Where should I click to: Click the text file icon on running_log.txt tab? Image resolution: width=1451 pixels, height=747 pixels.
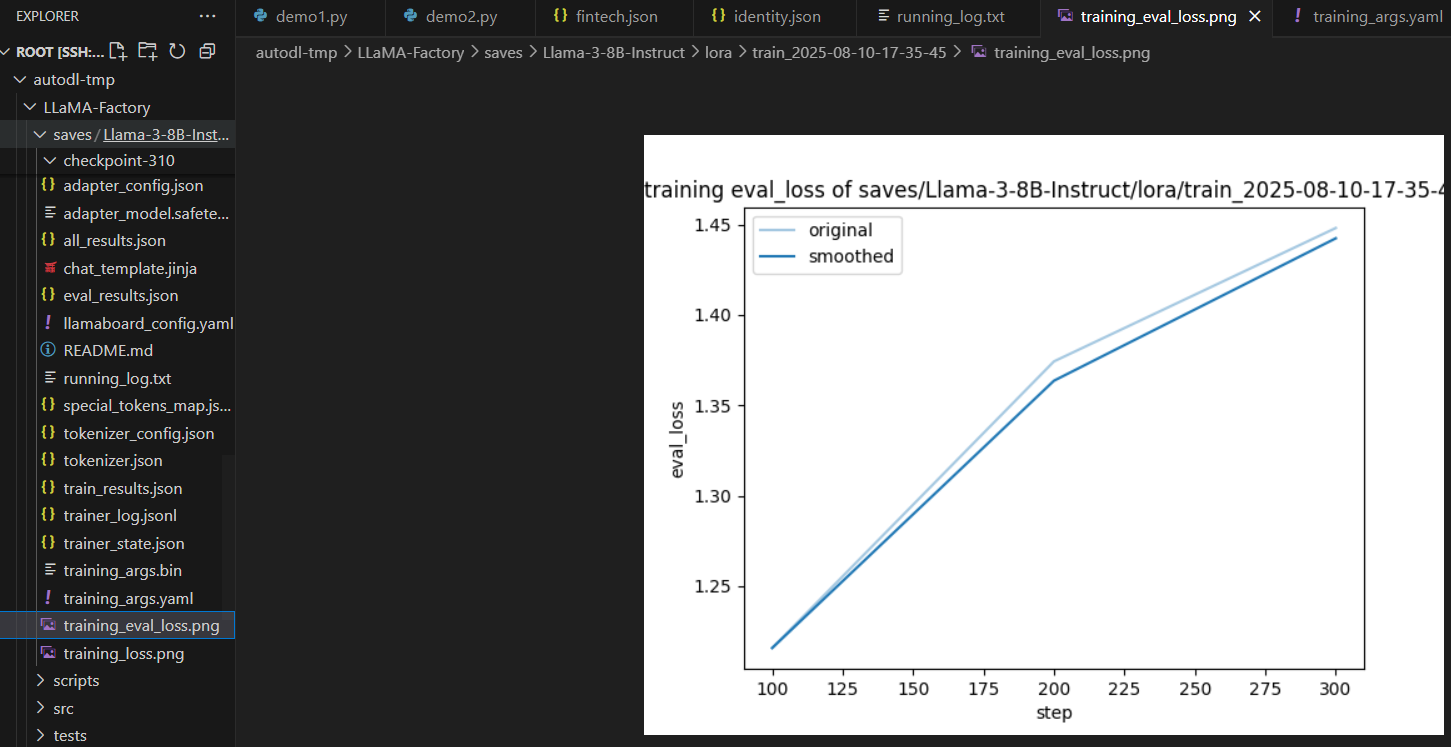[x=882, y=16]
